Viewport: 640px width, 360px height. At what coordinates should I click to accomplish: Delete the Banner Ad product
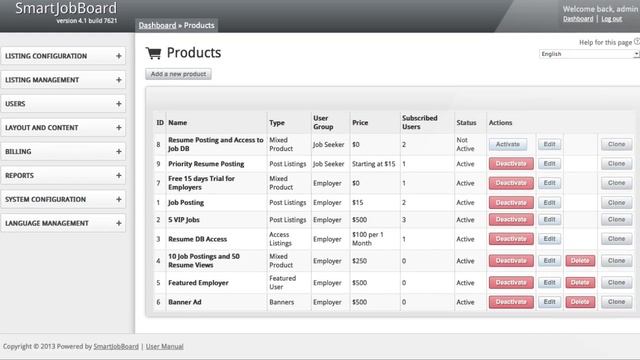580,302
